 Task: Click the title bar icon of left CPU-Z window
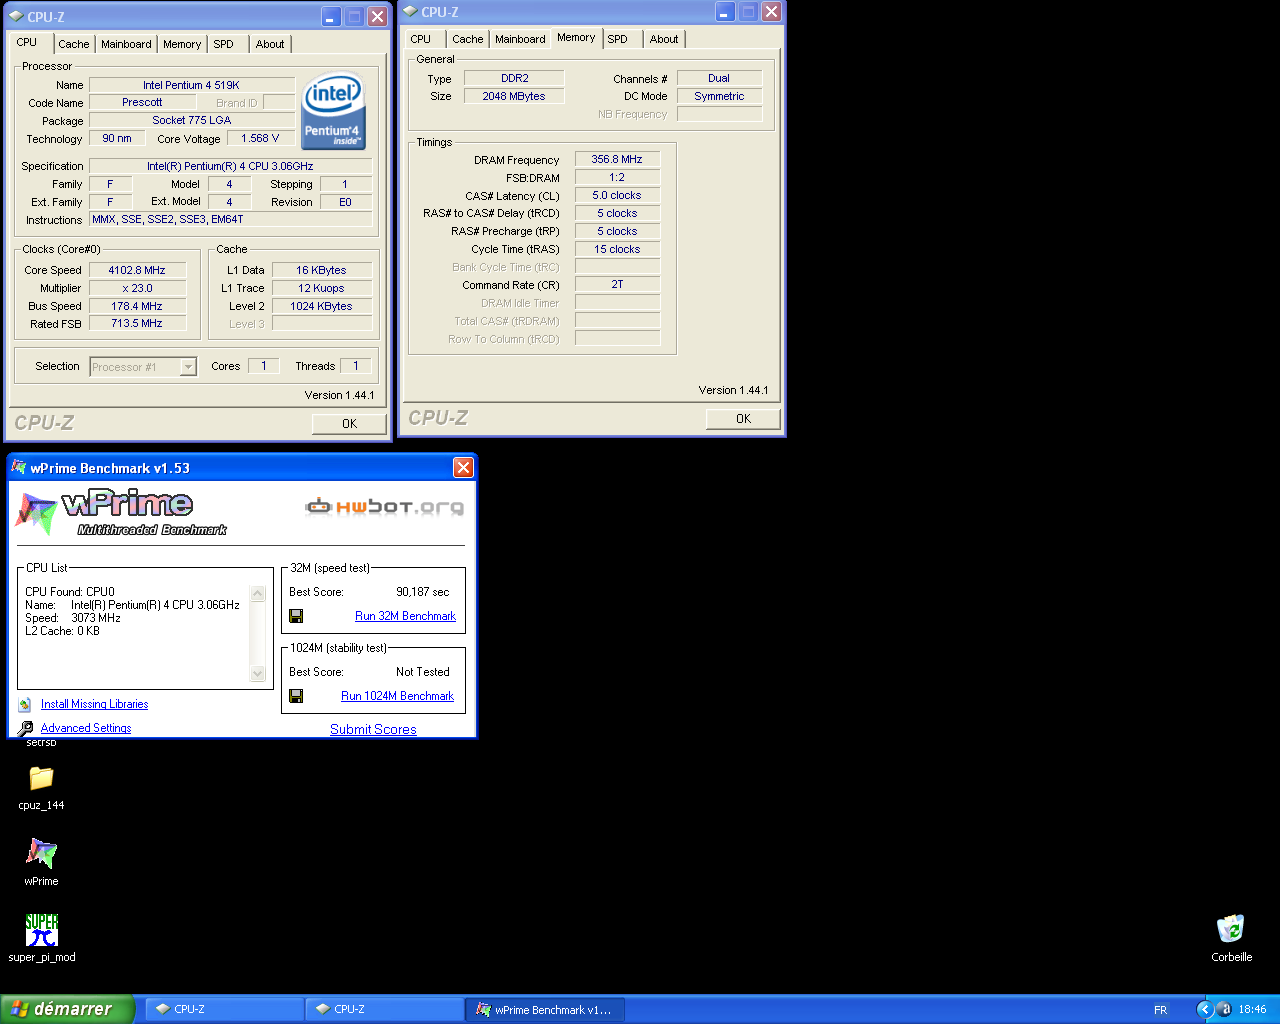coord(15,16)
